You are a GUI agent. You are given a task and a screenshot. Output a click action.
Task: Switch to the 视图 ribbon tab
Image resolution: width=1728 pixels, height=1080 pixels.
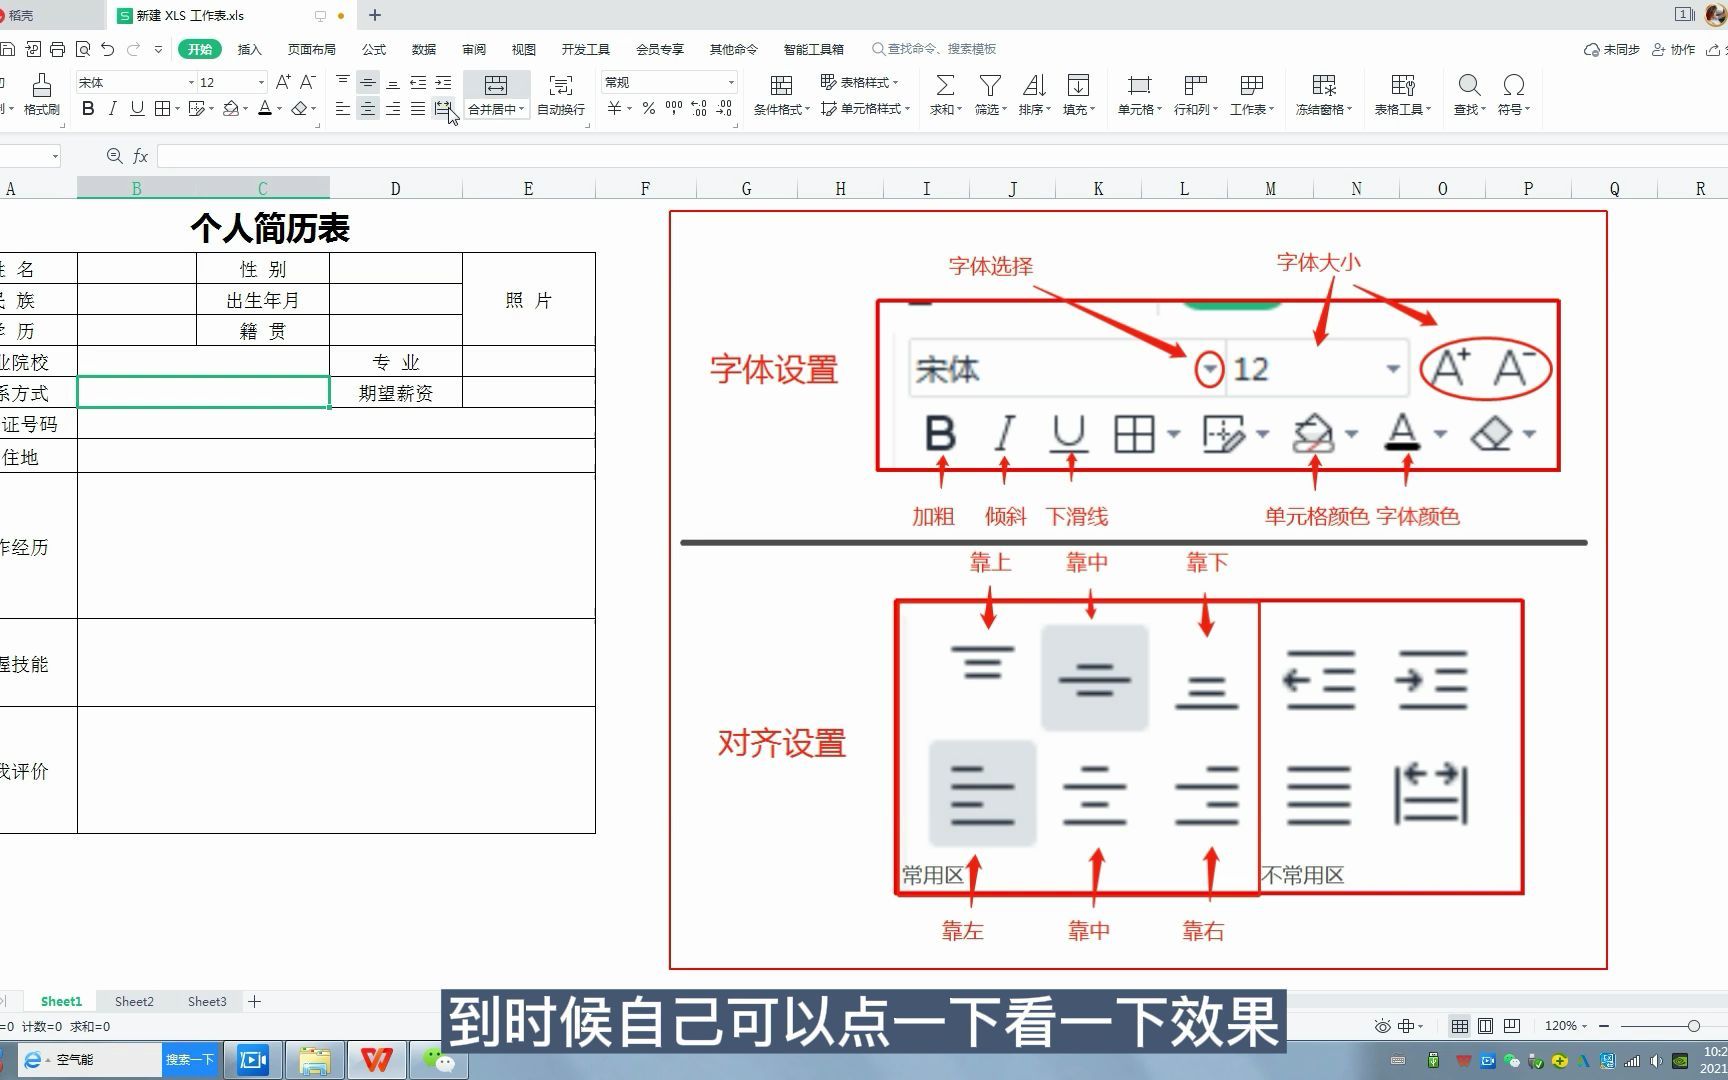[x=524, y=49]
